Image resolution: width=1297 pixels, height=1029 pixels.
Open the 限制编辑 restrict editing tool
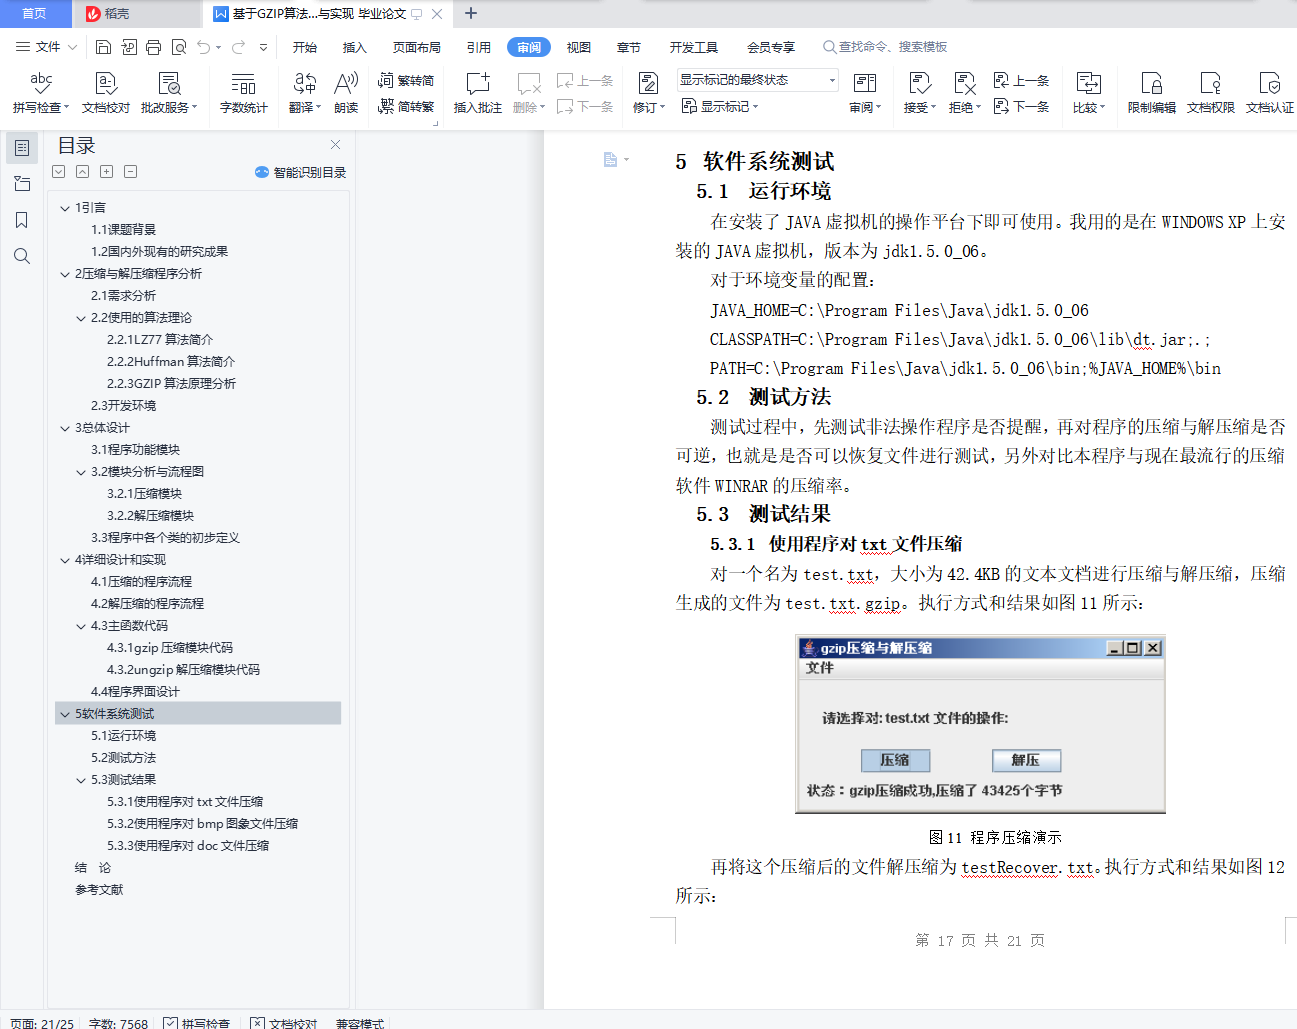(1151, 93)
